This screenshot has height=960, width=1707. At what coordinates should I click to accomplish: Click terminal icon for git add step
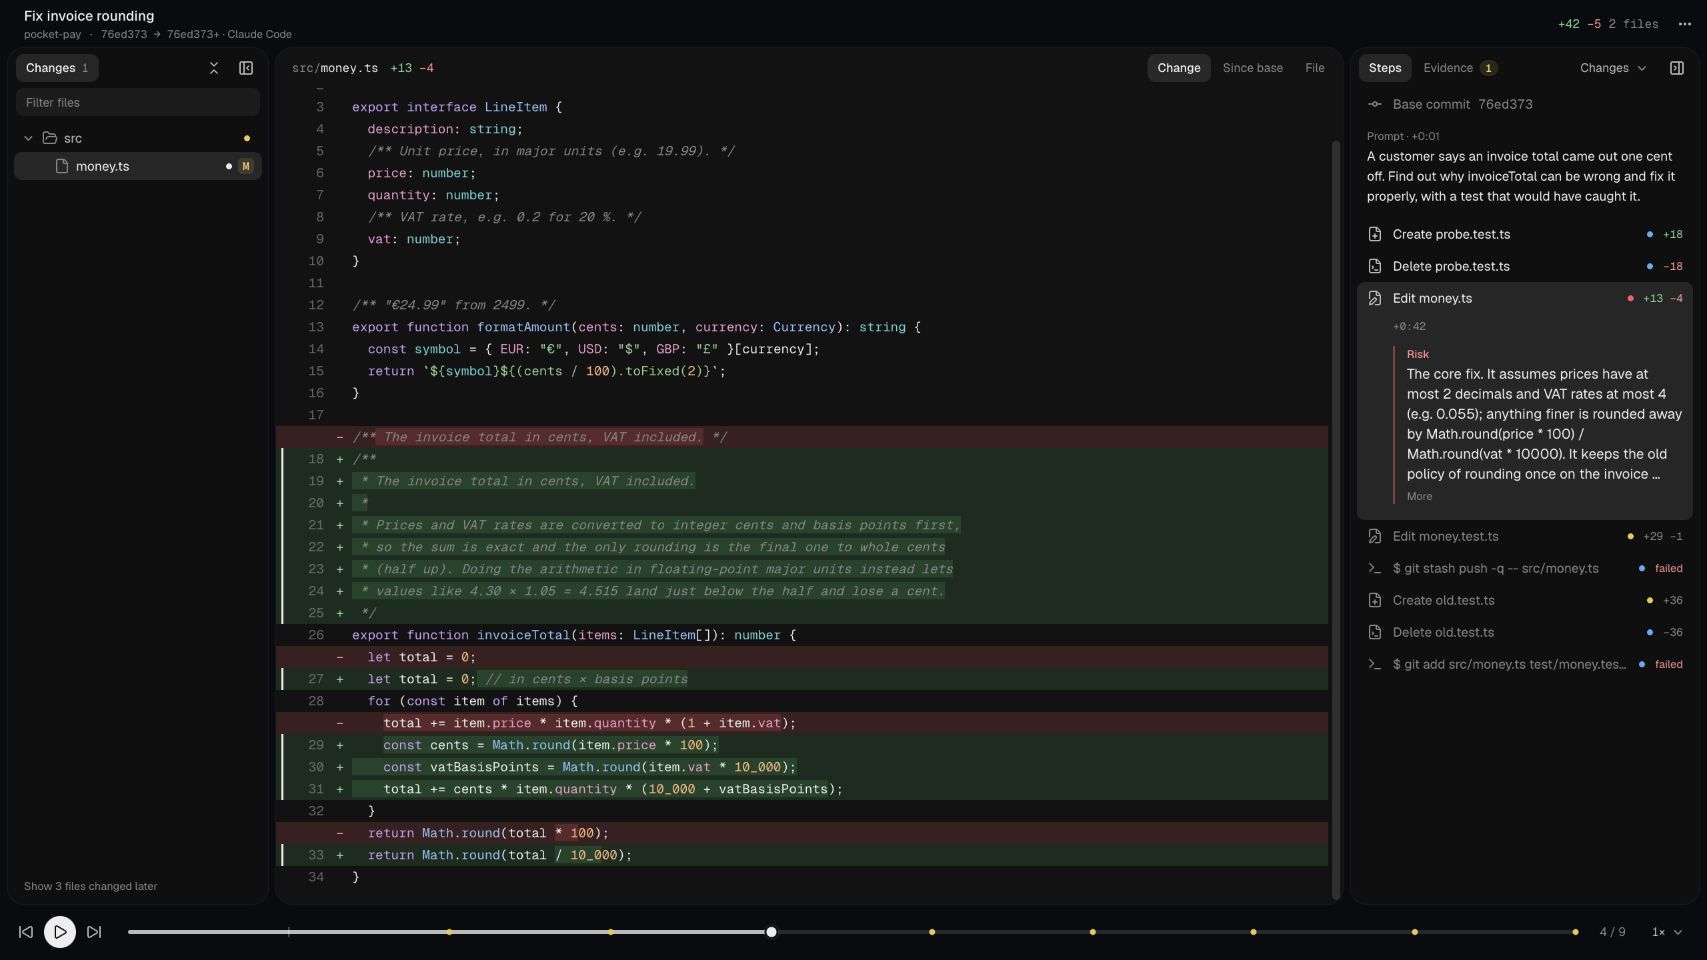pos(1375,664)
